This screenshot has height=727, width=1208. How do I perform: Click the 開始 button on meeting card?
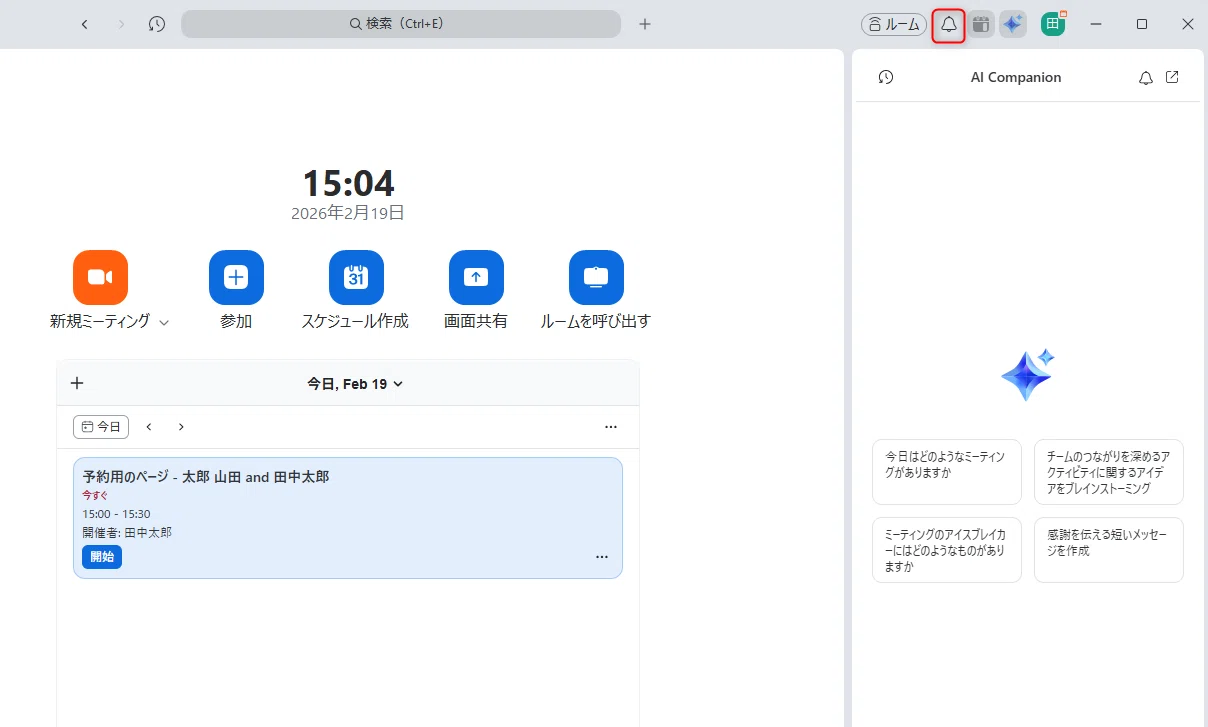(102, 557)
